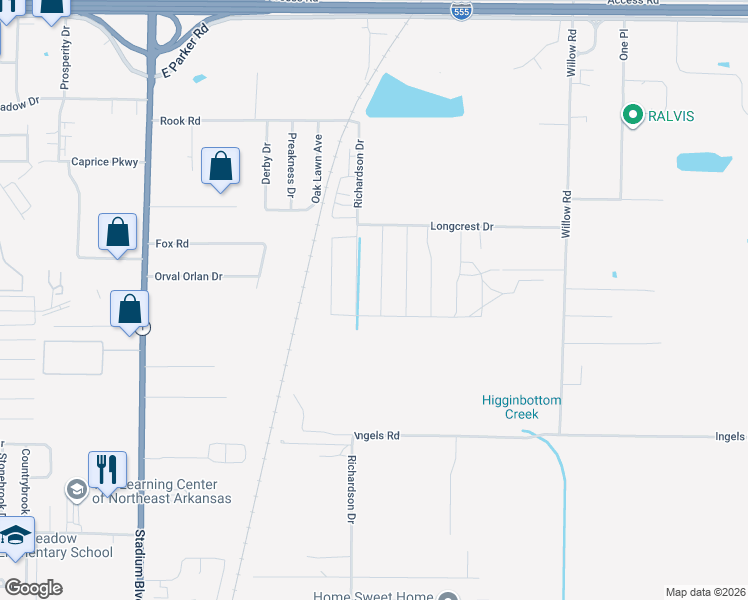748x600 pixels.
Task: Click the Learning Center of Northeast Arkansas label
Action: click(162, 491)
